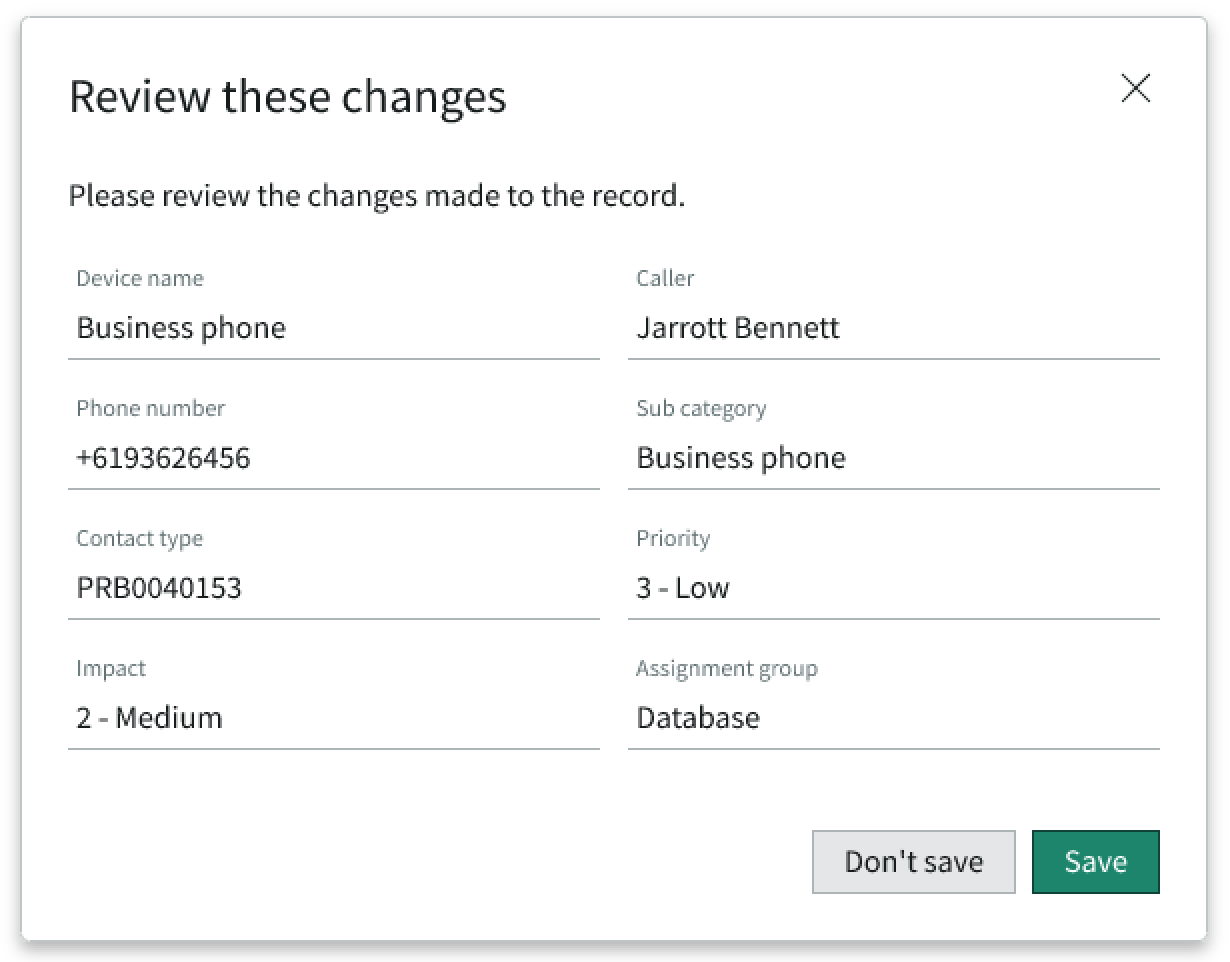Screen dimensions: 1230x962
Task: Click the Impact label
Action: coord(111,668)
